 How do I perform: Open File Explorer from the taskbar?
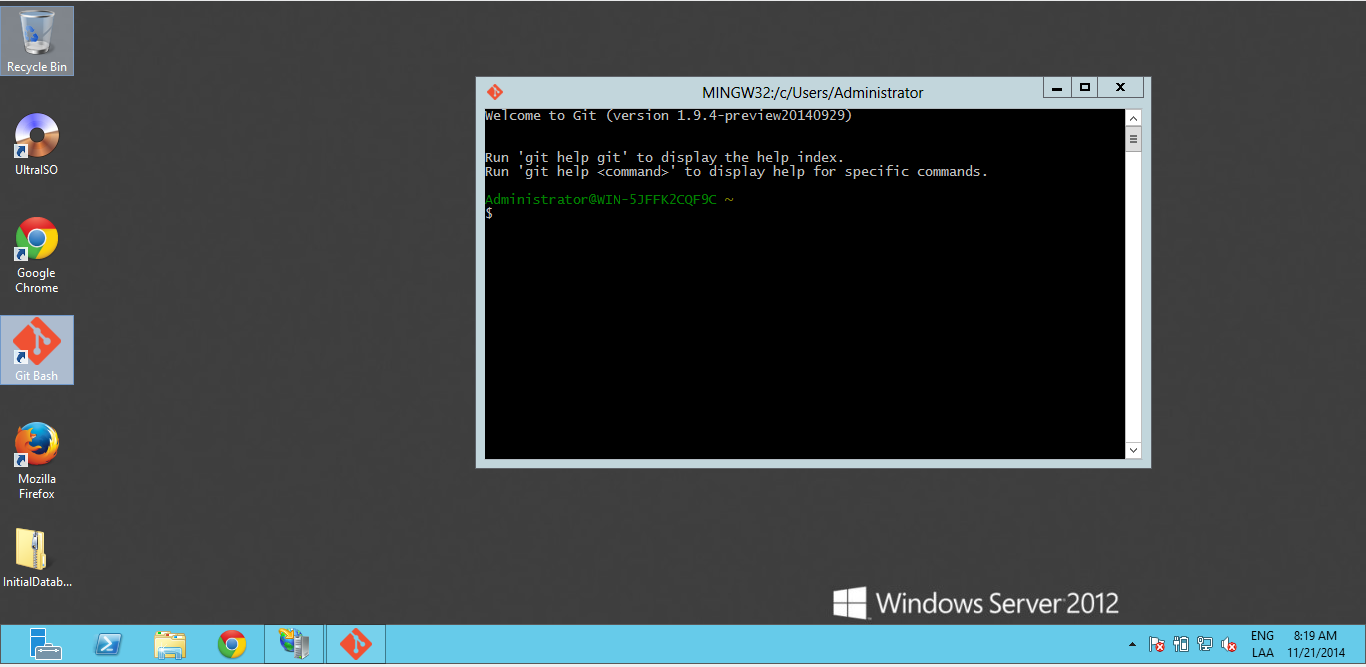click(x=170, y=644)
